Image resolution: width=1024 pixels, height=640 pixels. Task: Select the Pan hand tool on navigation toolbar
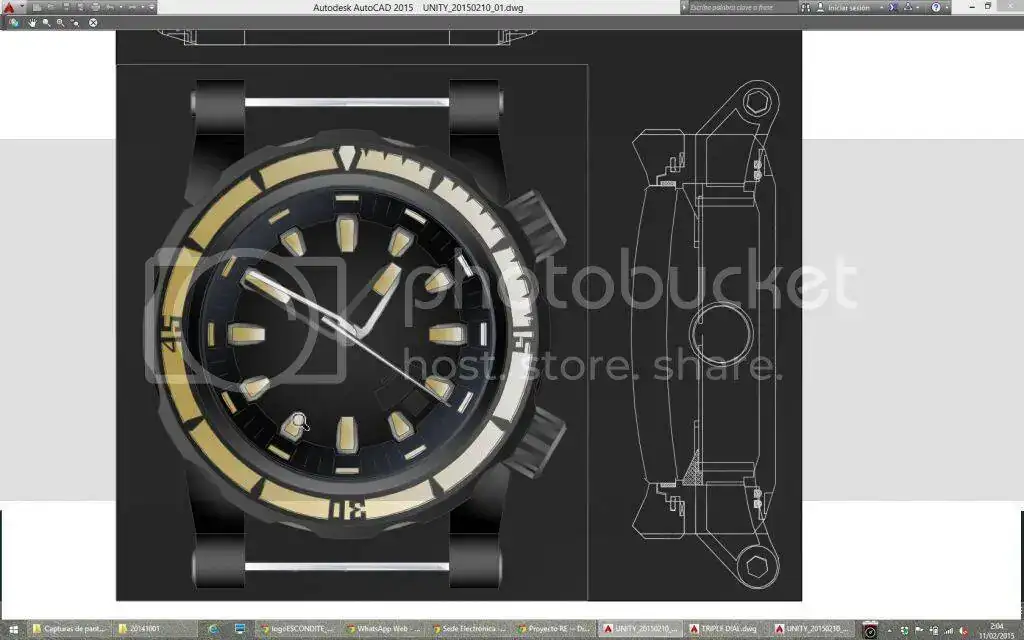(x=33, y=22)
